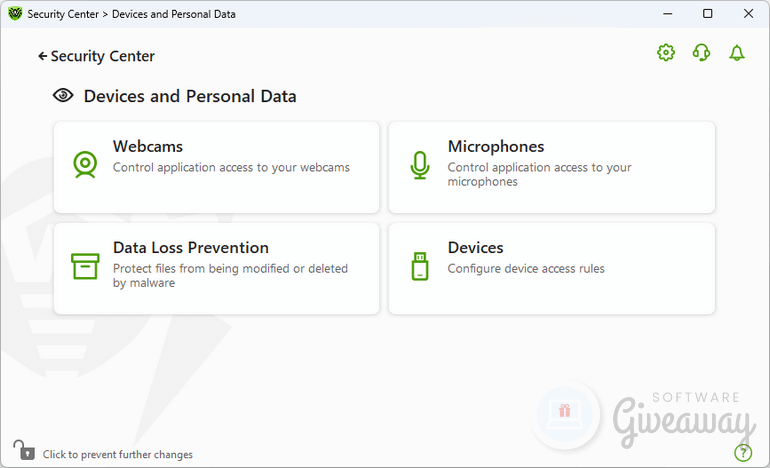The height and width of the screenshot is (468, 770).
Task: Open the settings gear icon
Action: [x=666, y=53]
